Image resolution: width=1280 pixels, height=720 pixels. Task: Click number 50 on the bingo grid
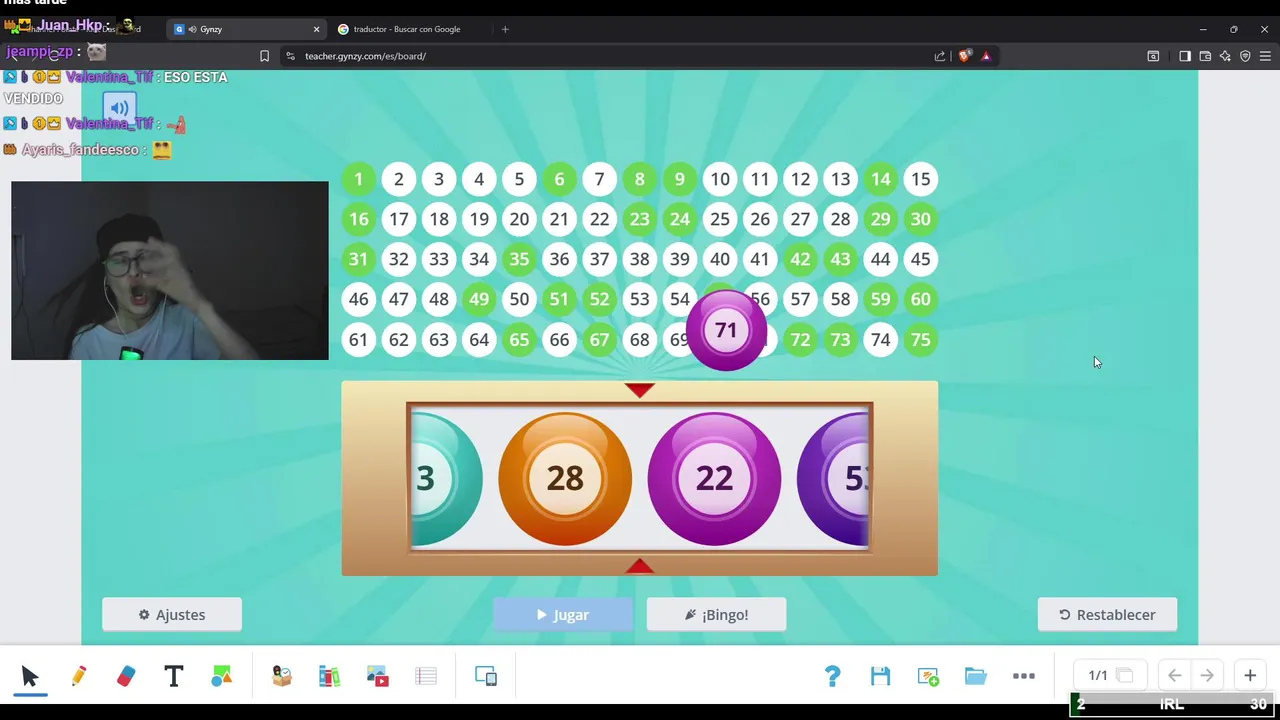click(519, 299)
